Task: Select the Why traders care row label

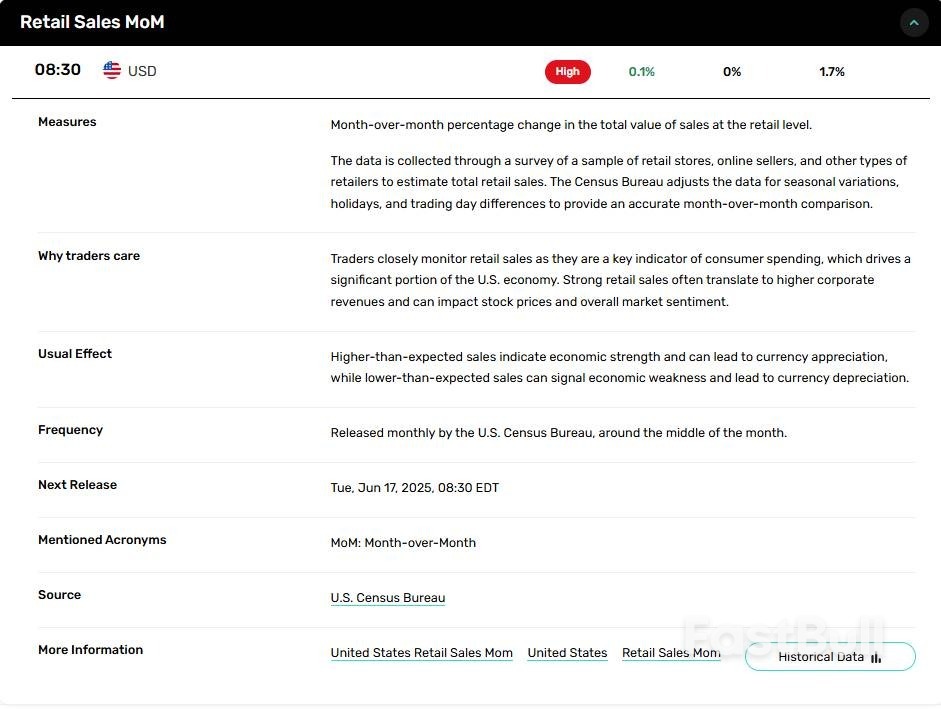Action: 89,256
